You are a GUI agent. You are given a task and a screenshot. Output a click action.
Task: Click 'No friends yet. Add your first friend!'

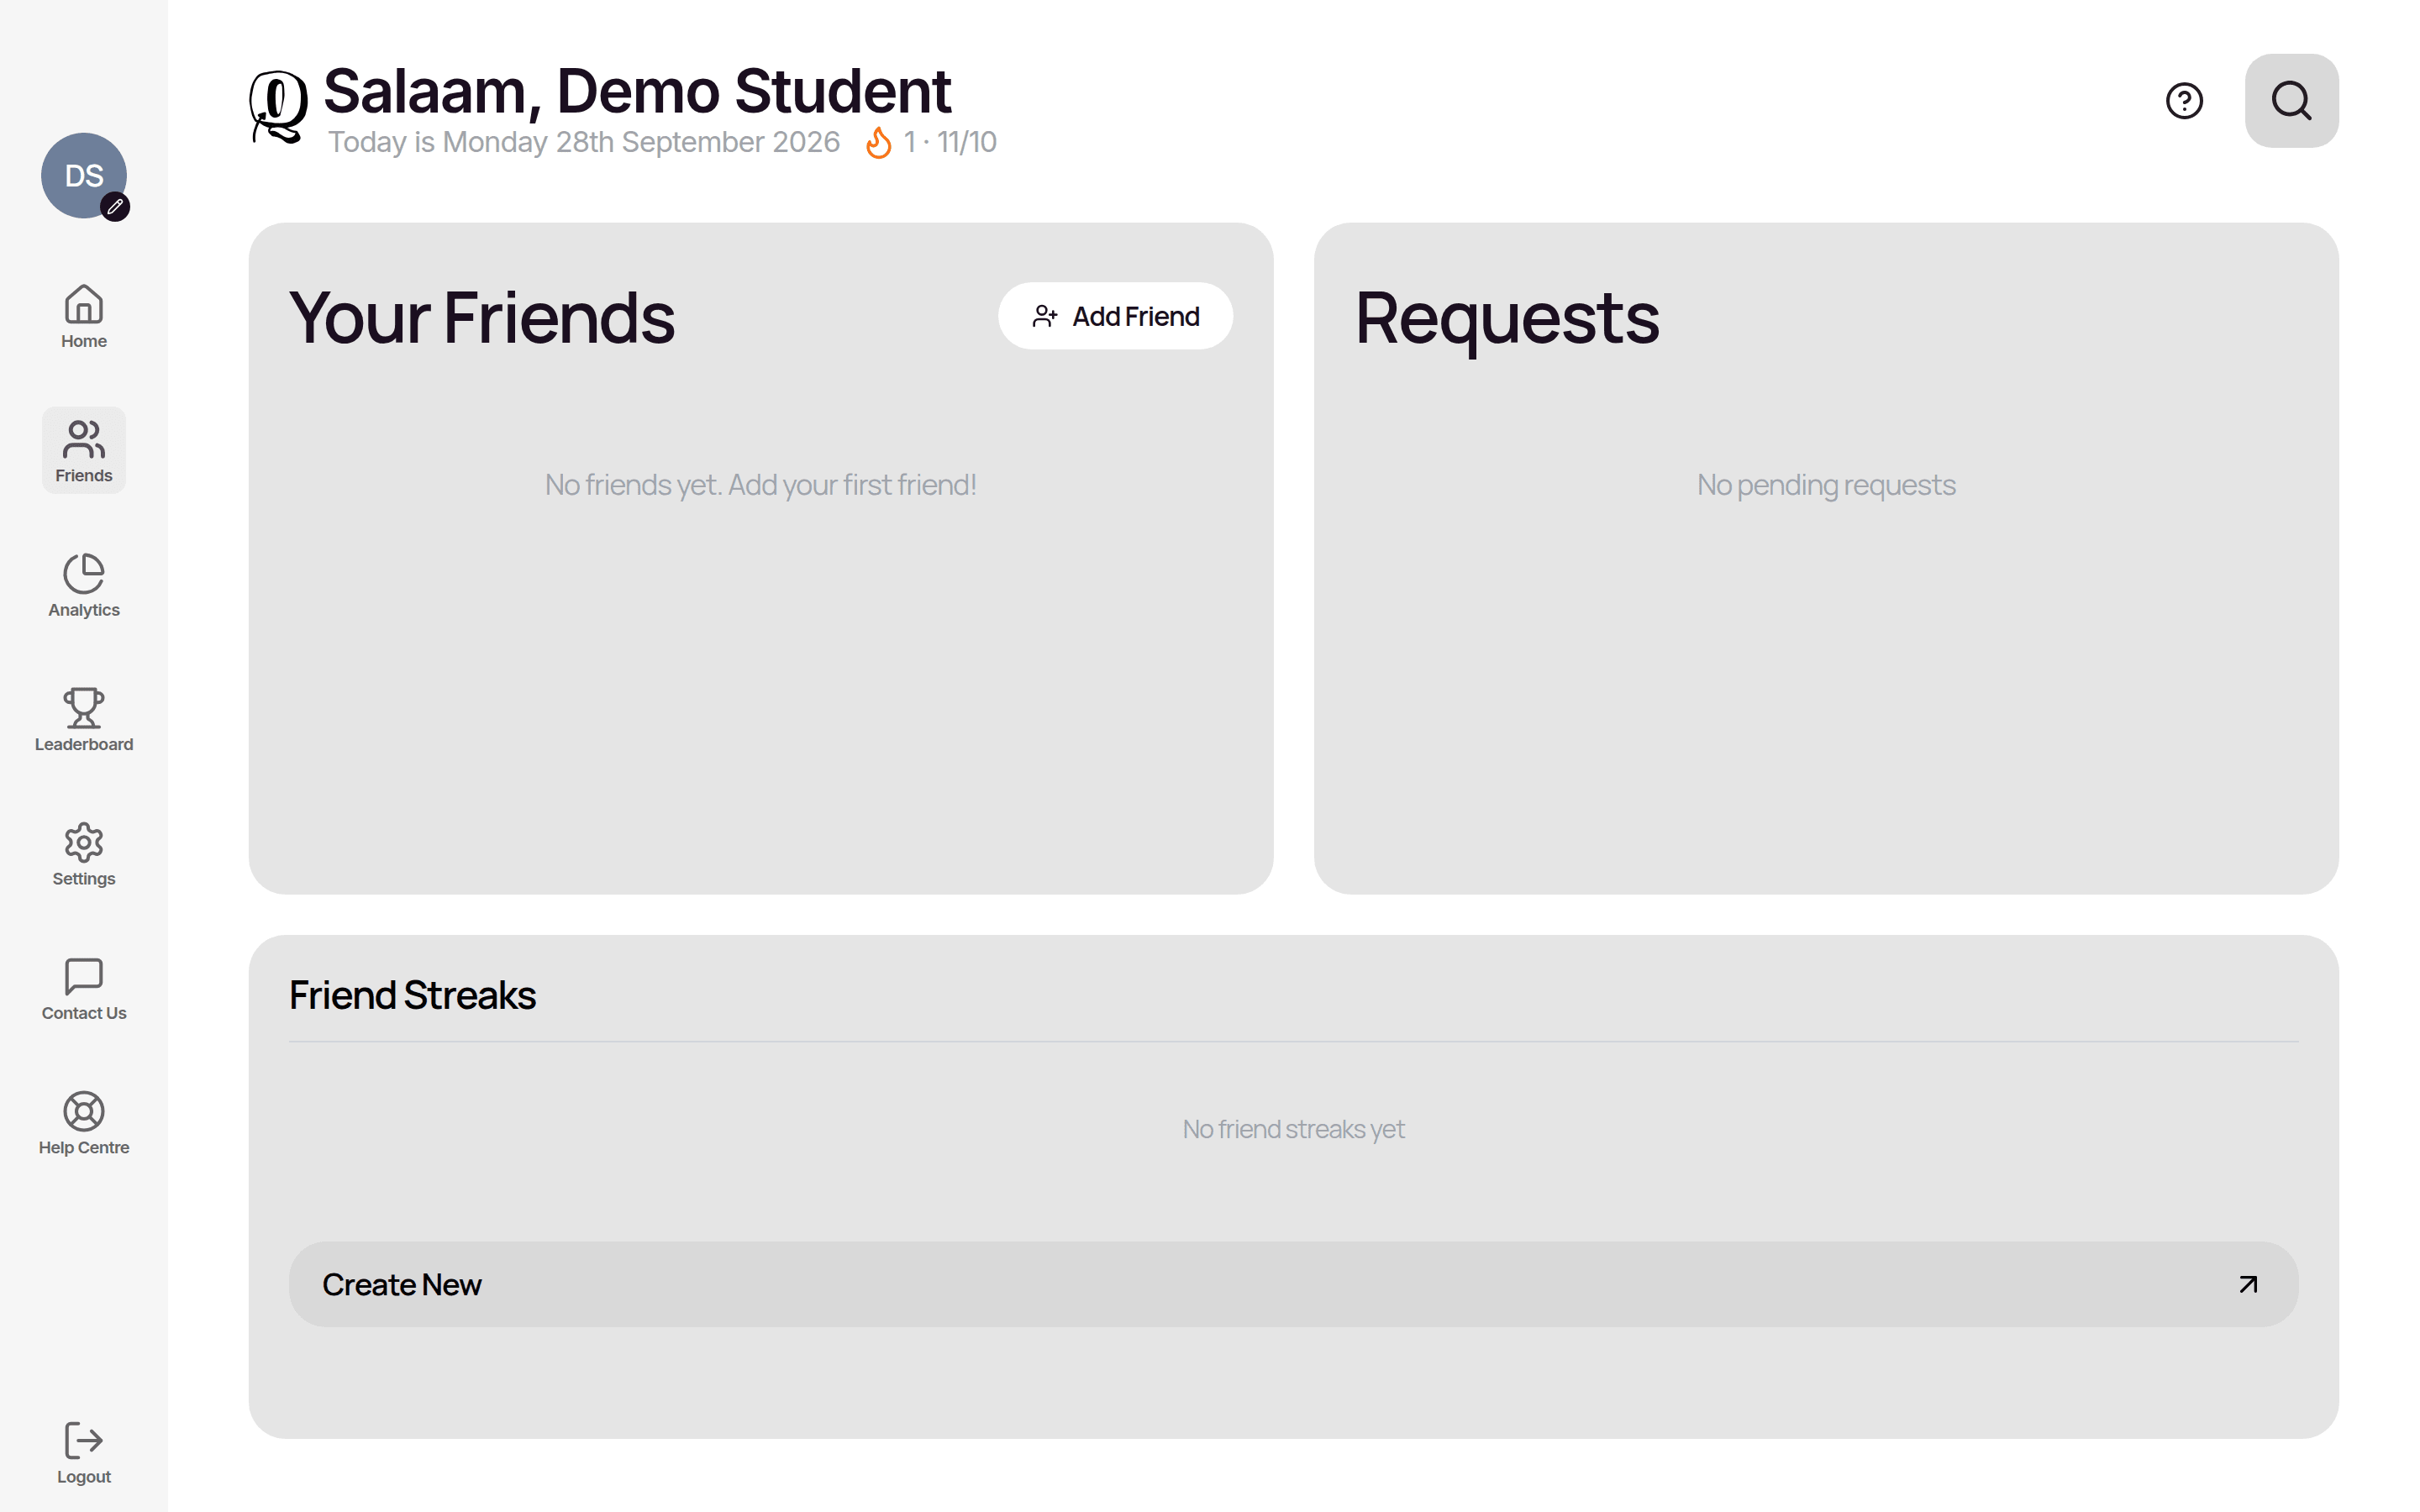coord(760,485)
